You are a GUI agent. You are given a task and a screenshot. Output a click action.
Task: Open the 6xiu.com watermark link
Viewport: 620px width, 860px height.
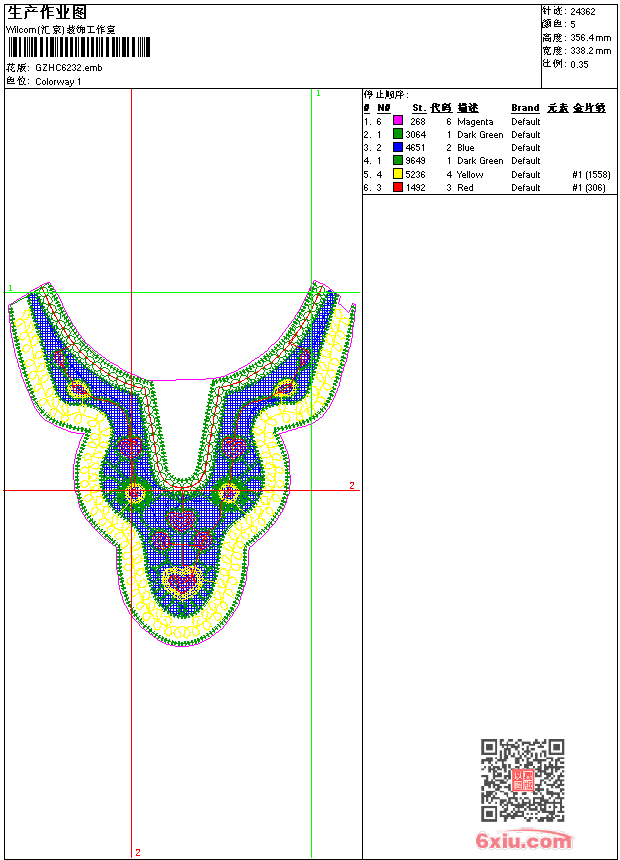point(524,841)
